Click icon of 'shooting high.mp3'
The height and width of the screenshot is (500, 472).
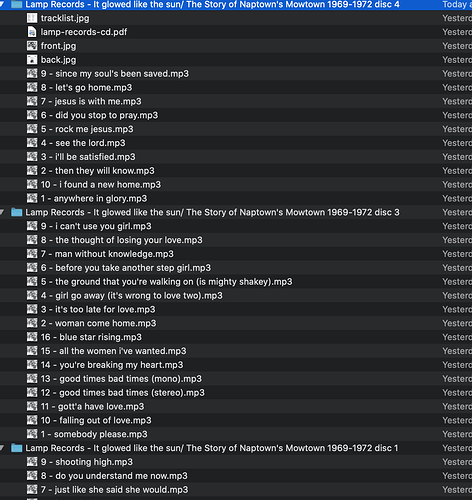(x=32, y=462)
